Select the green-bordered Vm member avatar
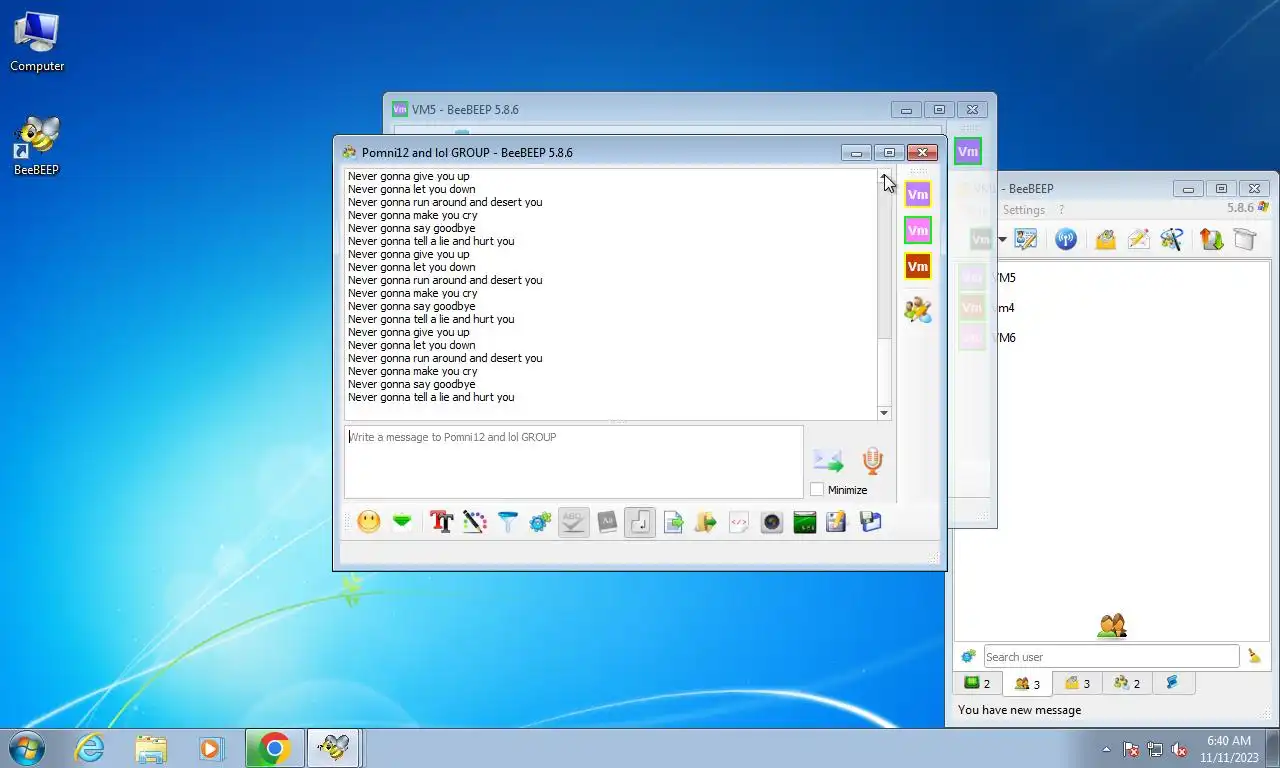The image size is (1280, 768). pos(918,231)
